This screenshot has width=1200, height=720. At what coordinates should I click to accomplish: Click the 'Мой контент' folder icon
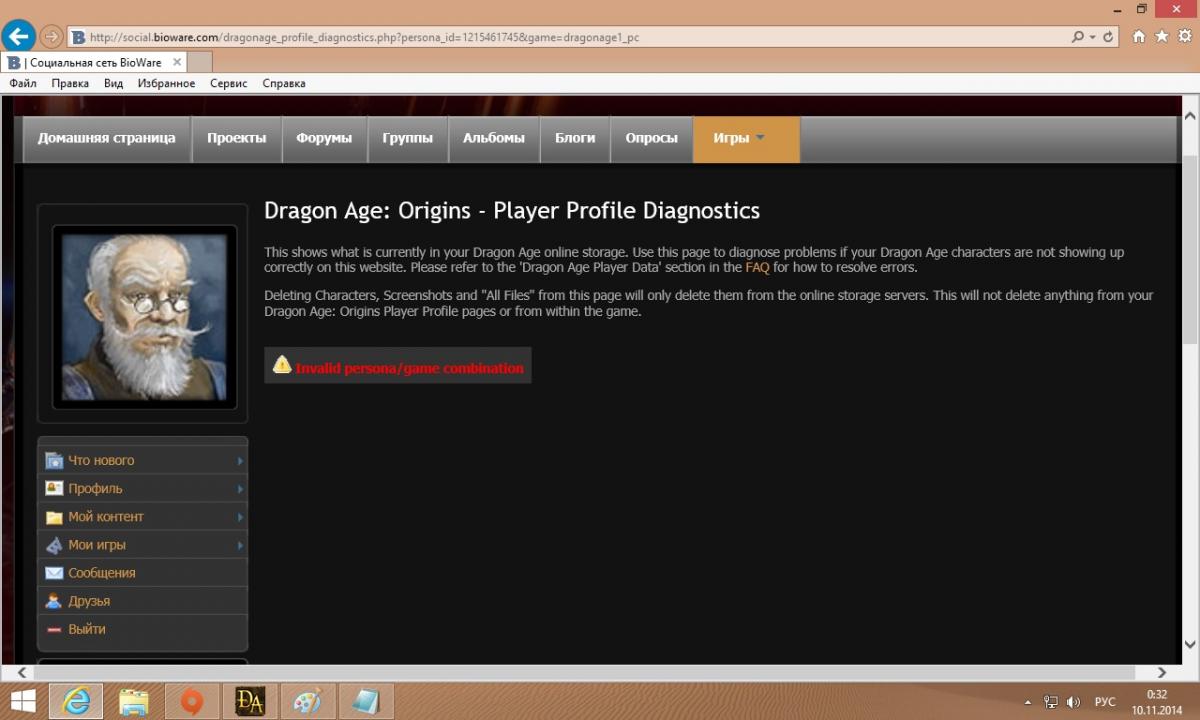[54, 517]
